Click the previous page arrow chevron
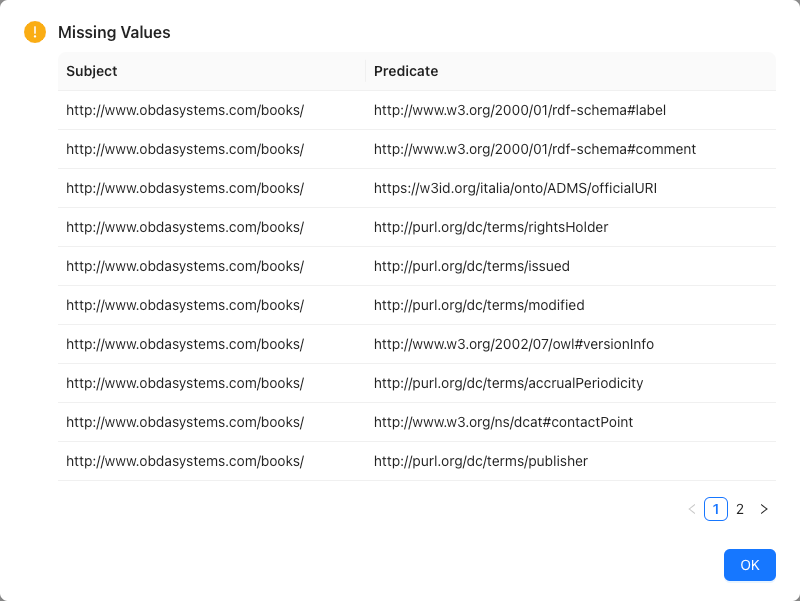800x601 pixels. click(x=692, y=509)
